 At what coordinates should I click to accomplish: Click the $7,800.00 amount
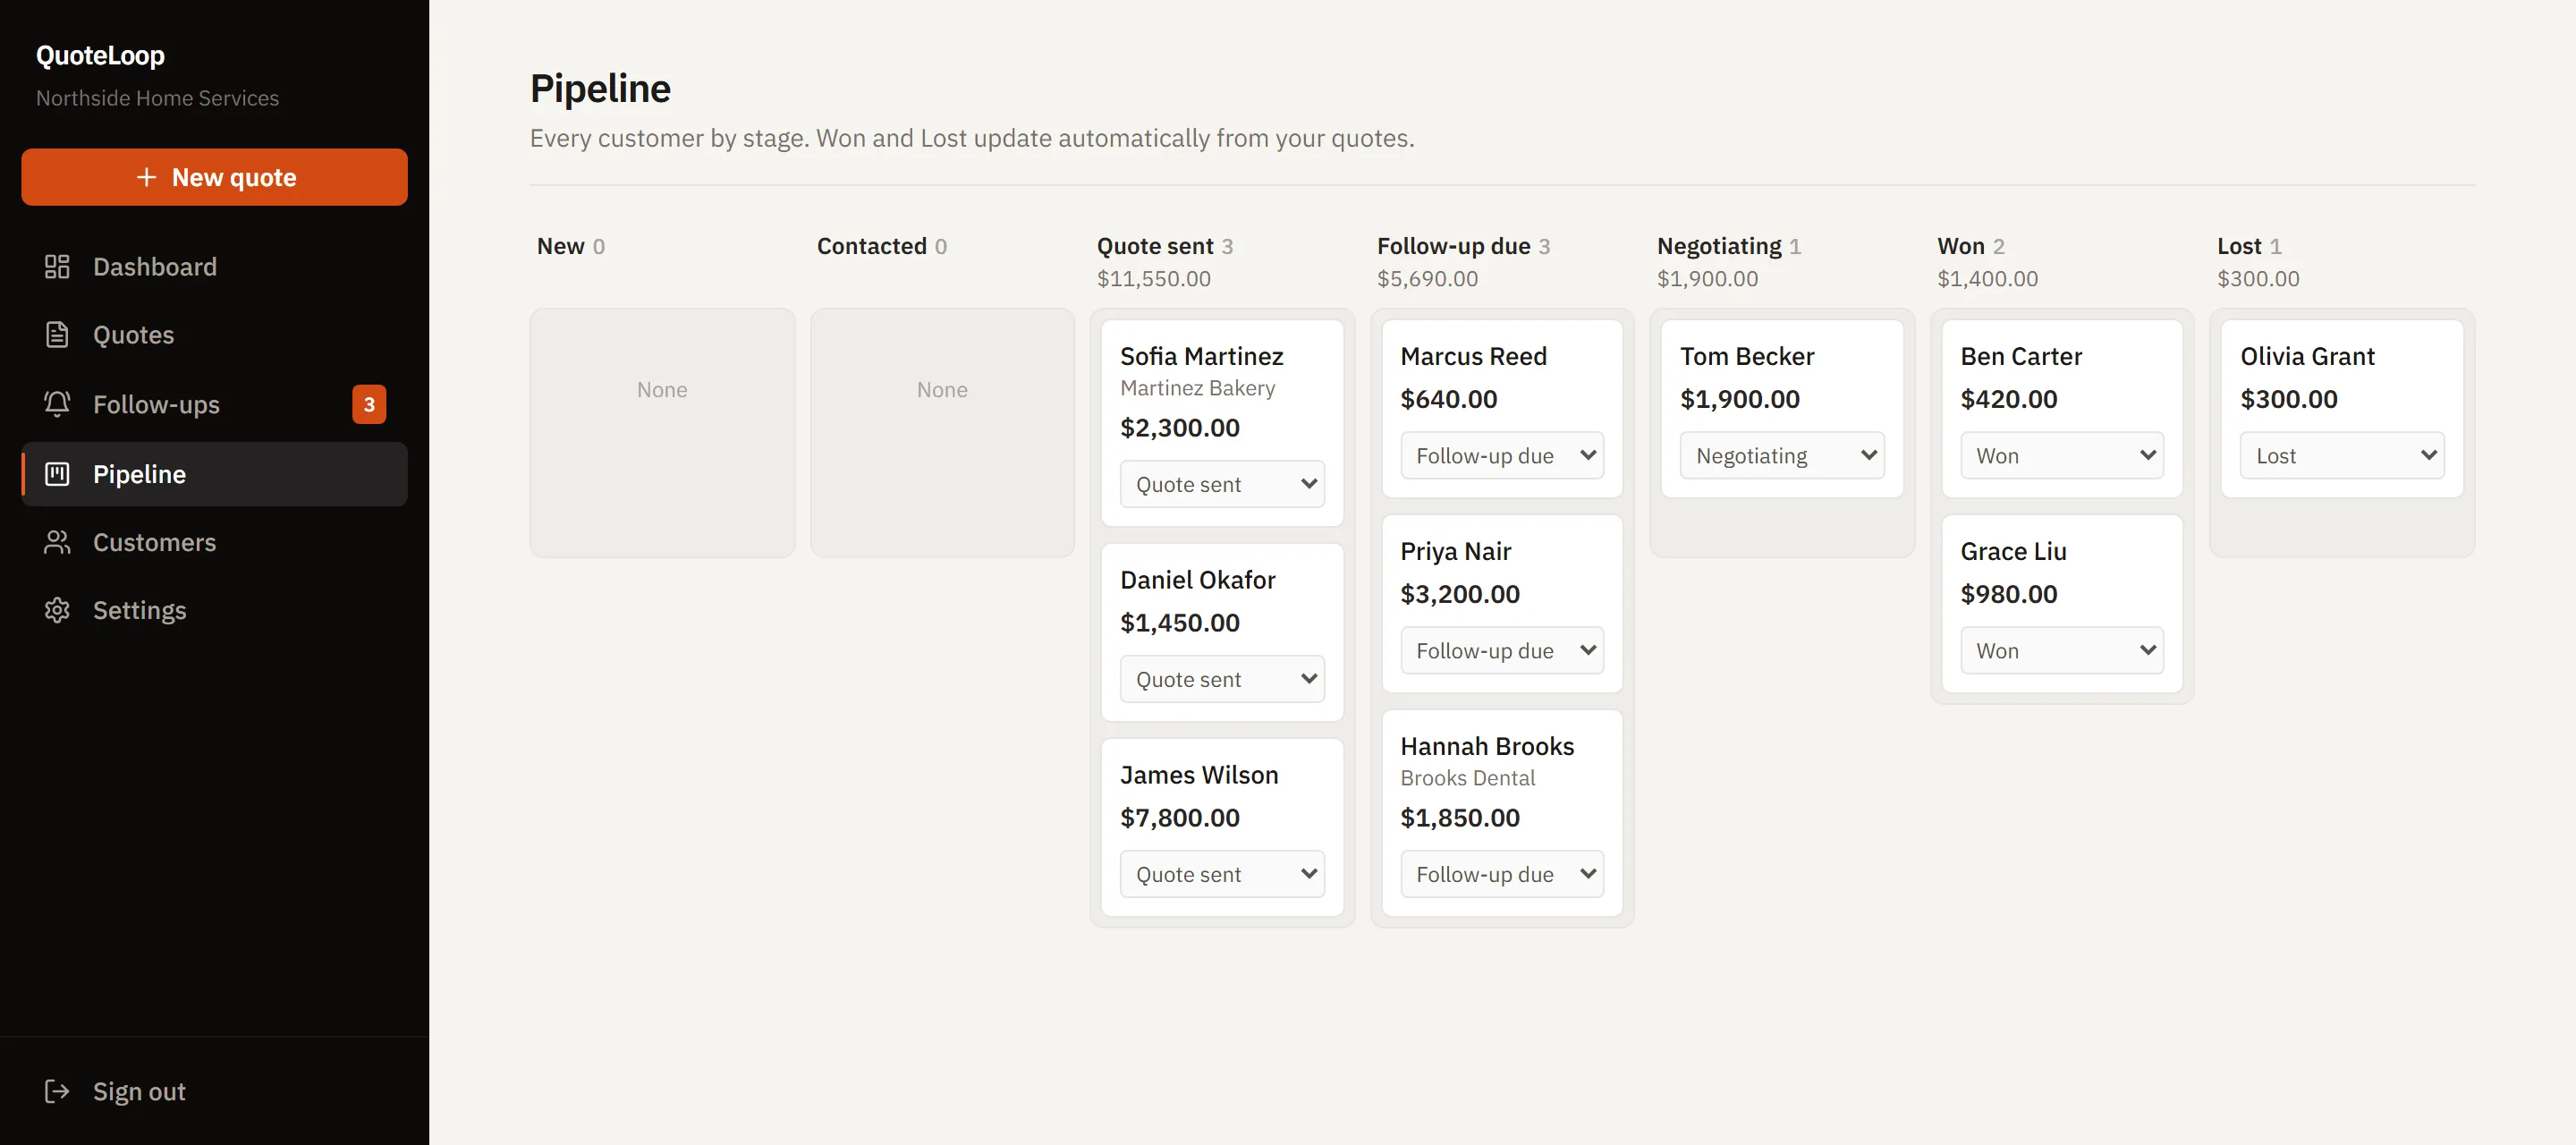click(x=1180, y=817)
